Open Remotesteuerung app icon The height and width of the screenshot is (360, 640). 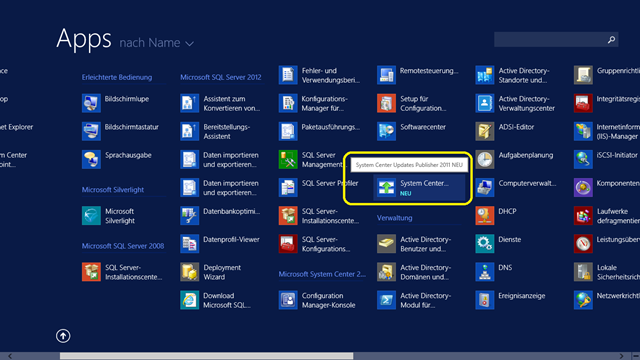[386, 75]
